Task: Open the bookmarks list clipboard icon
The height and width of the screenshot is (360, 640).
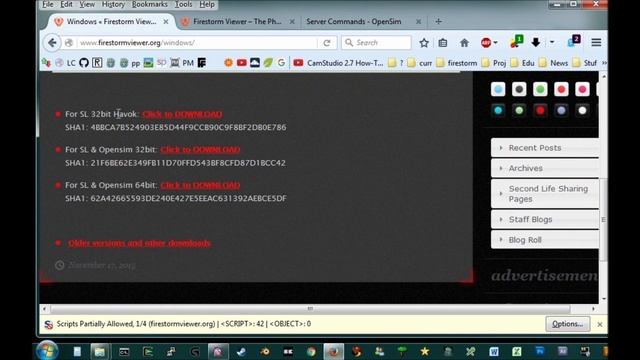Action: [443, 42]
